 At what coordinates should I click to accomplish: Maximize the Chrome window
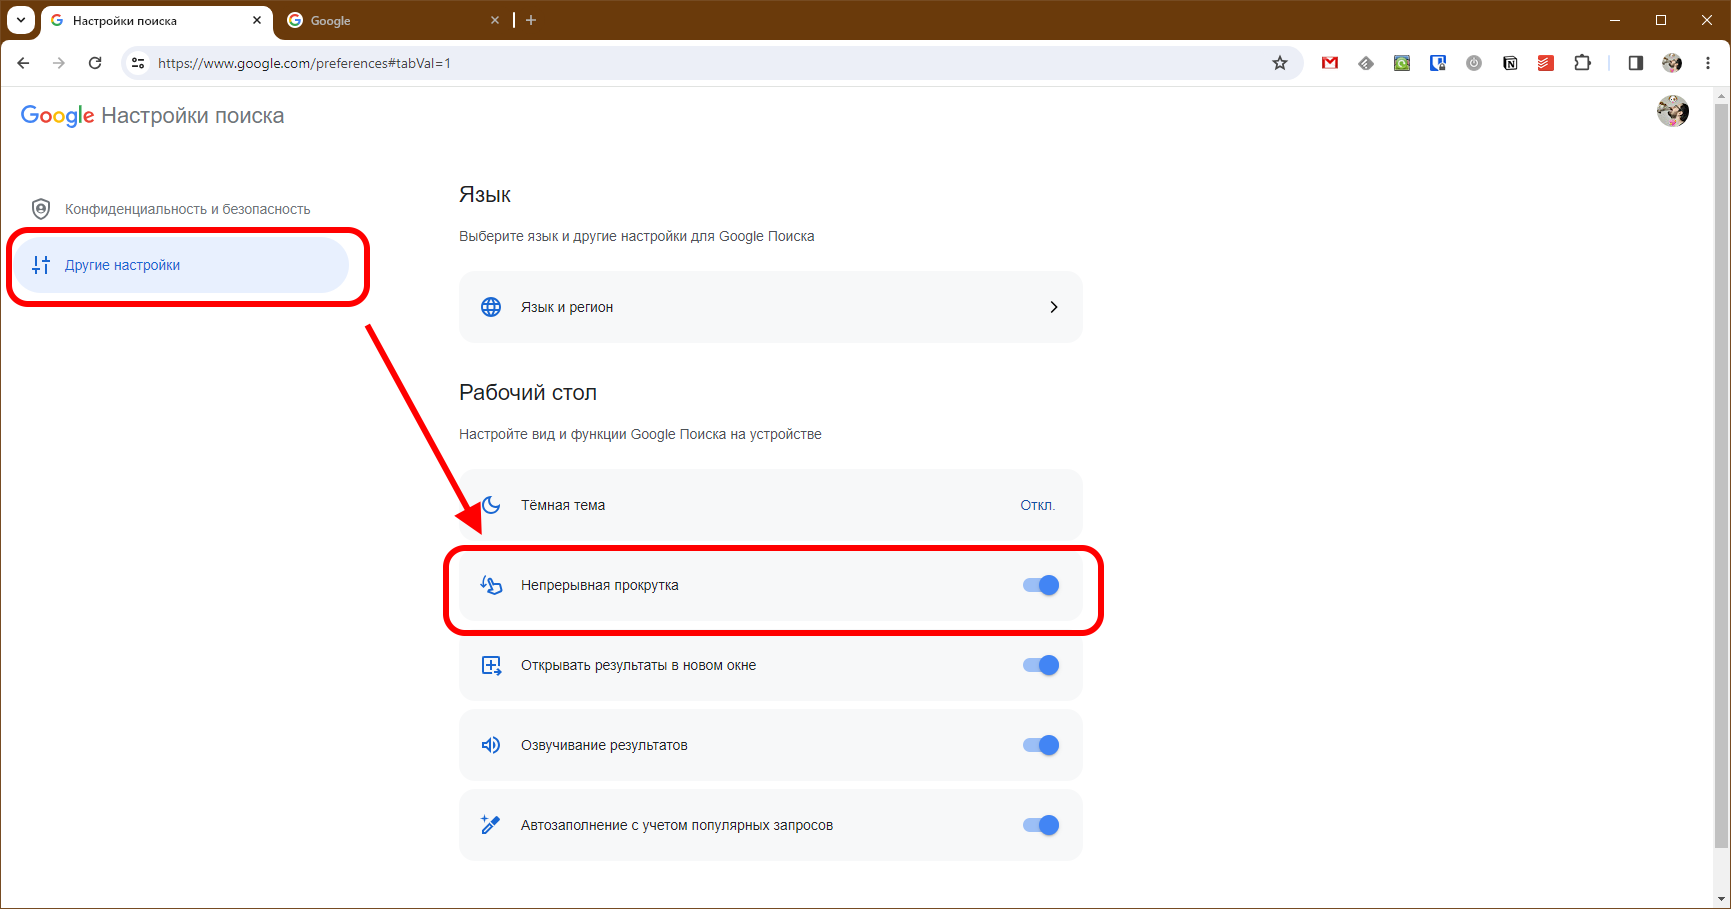(1661, 20)
